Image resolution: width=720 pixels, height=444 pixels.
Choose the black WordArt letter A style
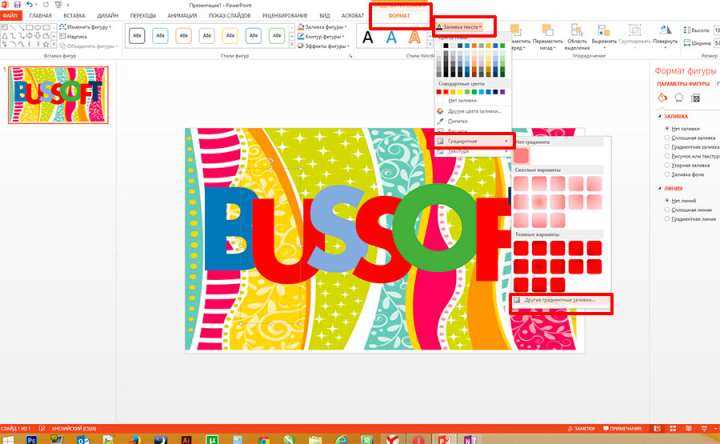point(368,37)
